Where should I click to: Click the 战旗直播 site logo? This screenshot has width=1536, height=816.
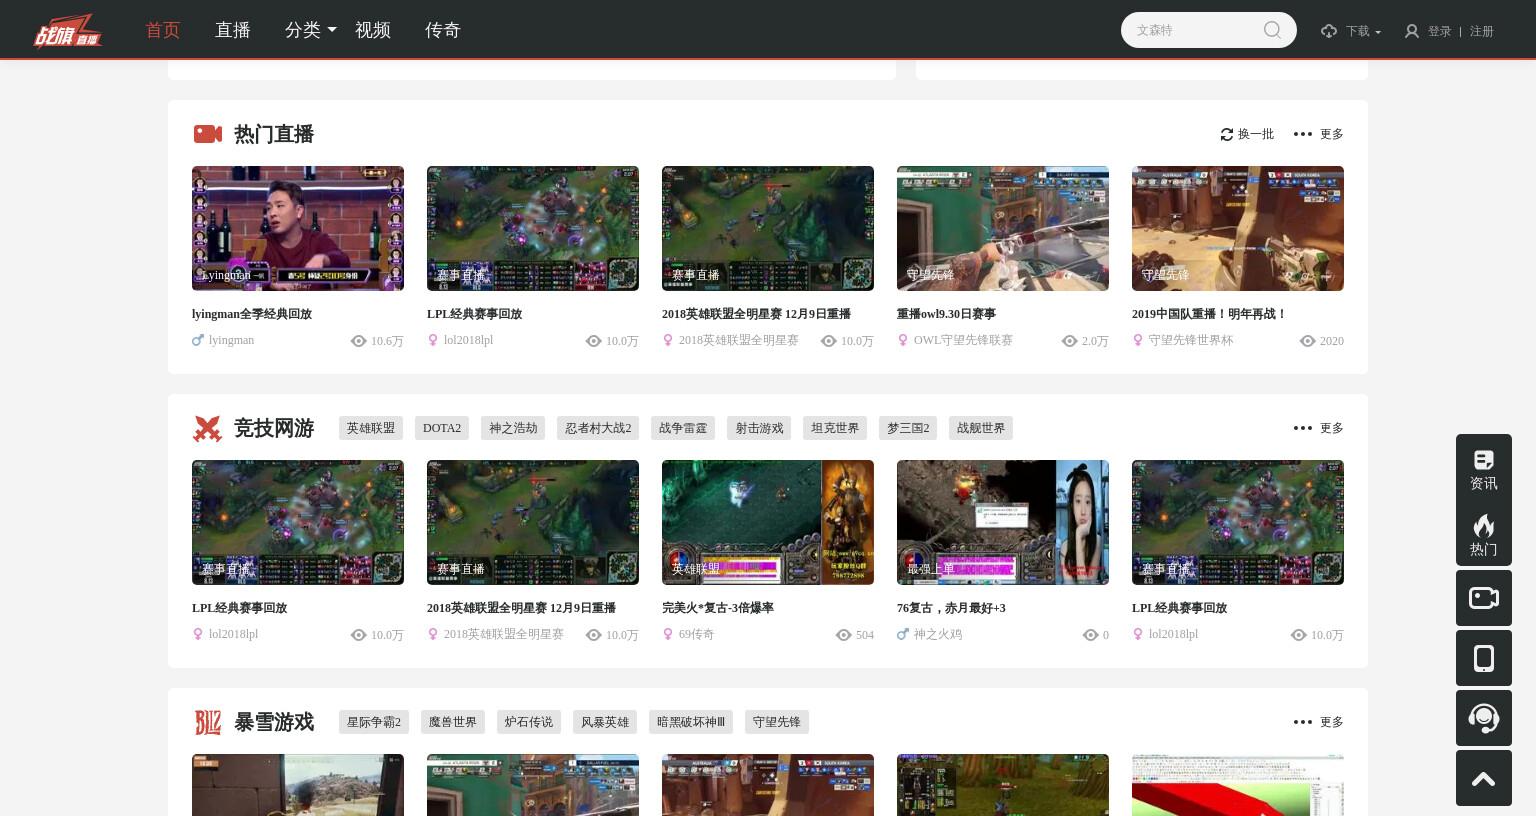(x=67, y=31)
